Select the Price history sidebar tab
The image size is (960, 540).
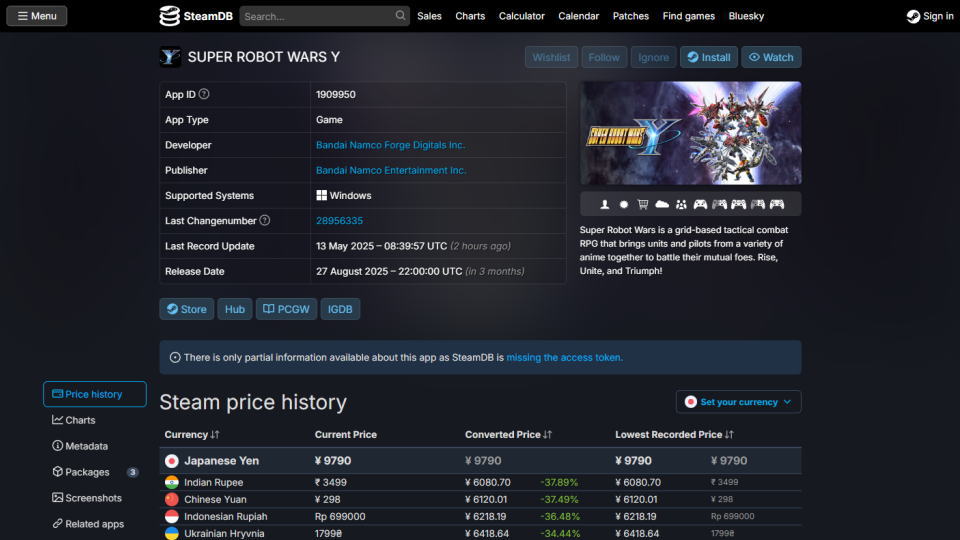coord(95,394)
